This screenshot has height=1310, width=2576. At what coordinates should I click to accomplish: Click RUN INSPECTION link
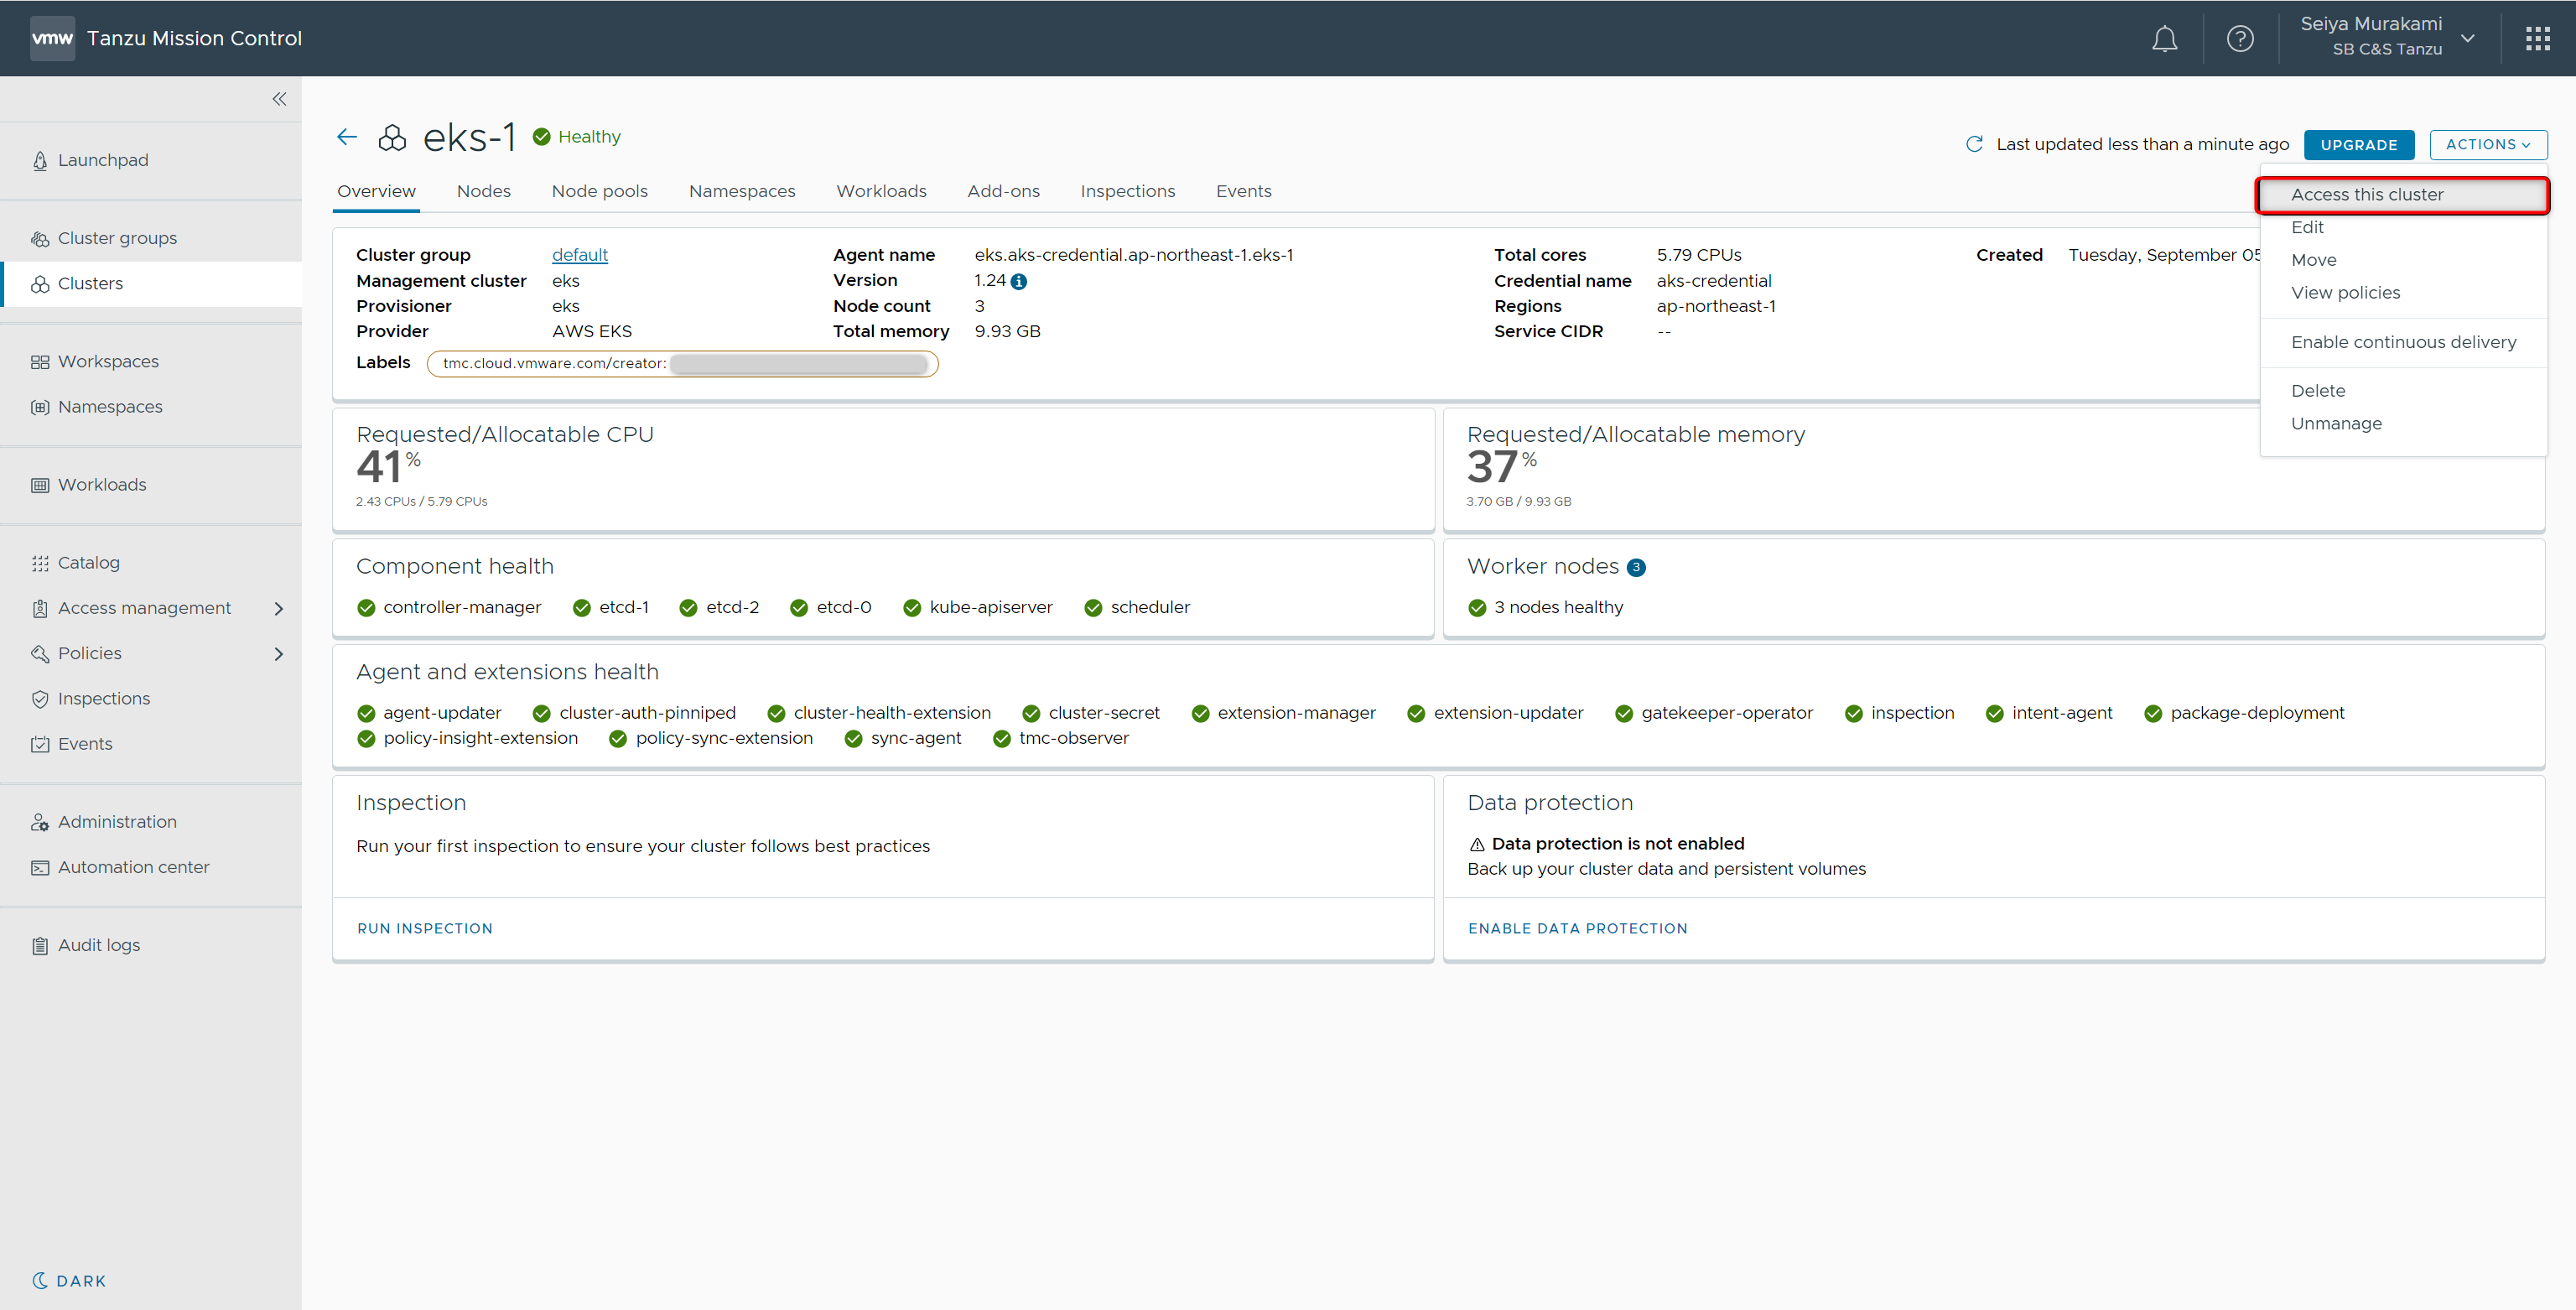[425, 928]
